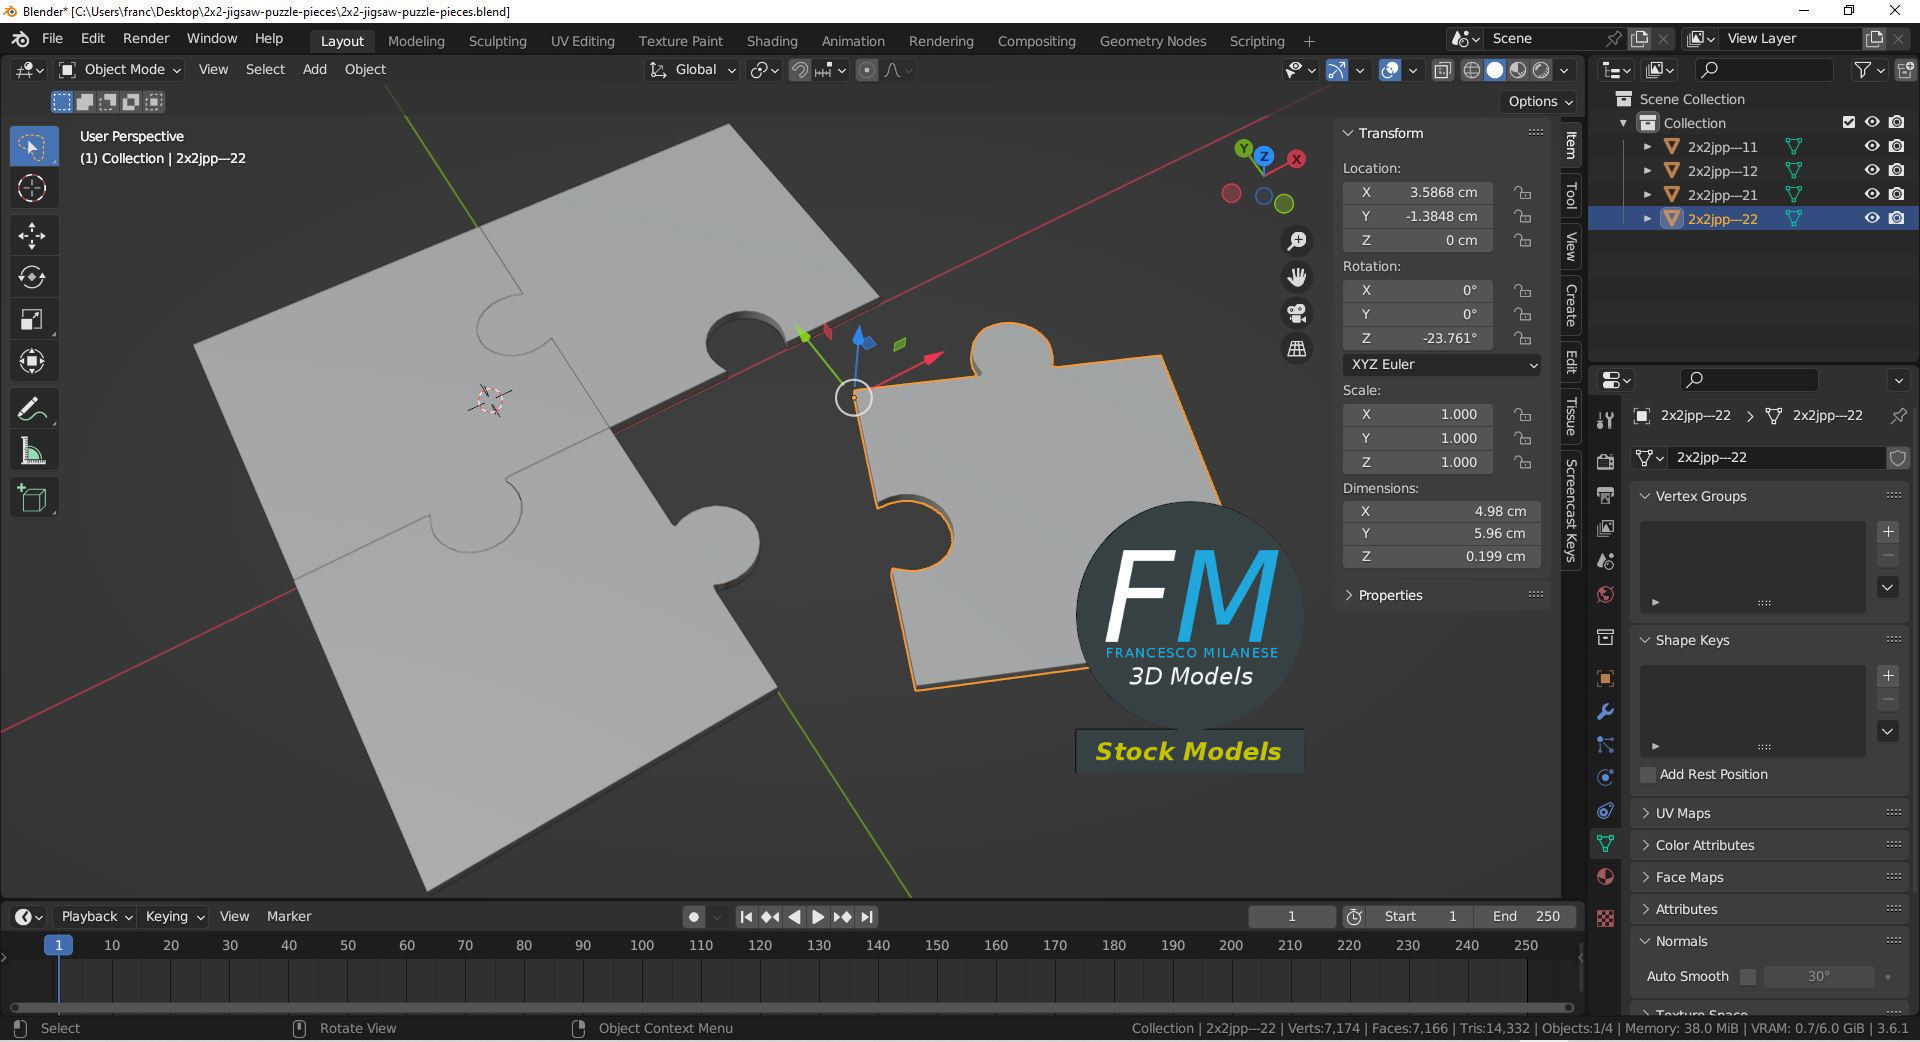Viewport: 1920px width, 1042px height.
Task: Hide 2x2jpp---11 in viewport via eye
Action: [1872, 146]
